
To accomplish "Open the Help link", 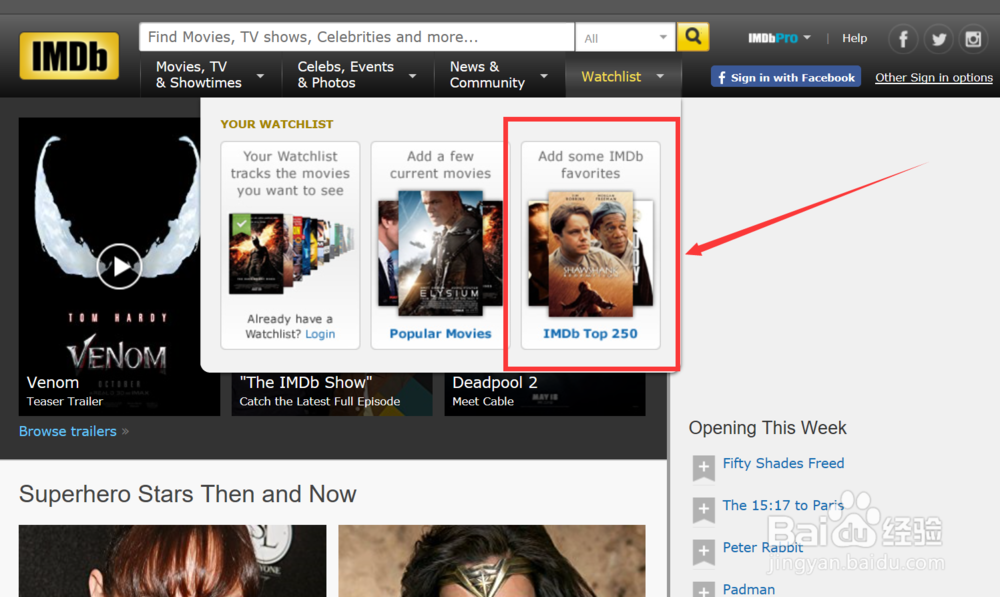I will tap(854, 38).
